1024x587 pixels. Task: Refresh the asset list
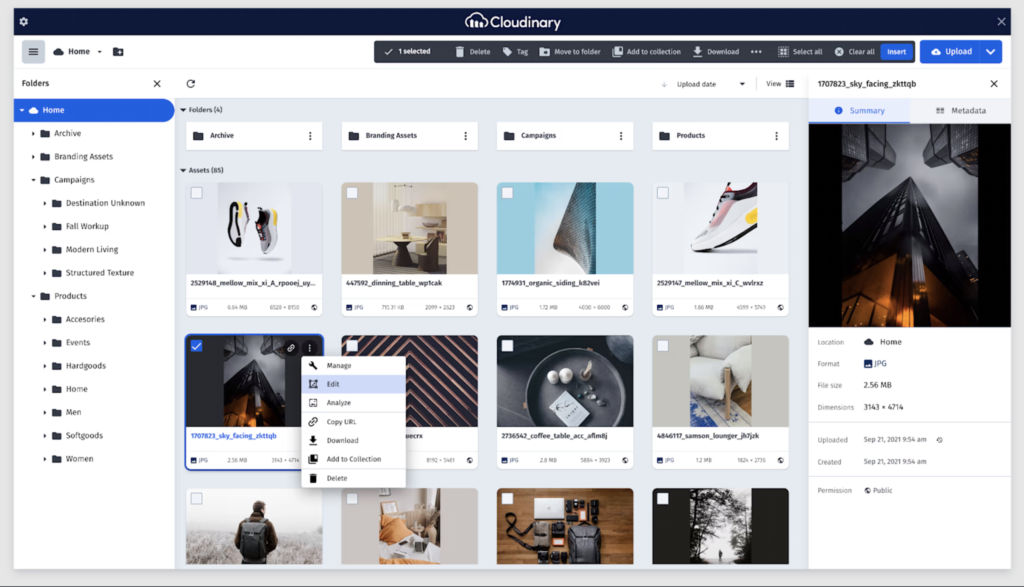pos(191,84)
